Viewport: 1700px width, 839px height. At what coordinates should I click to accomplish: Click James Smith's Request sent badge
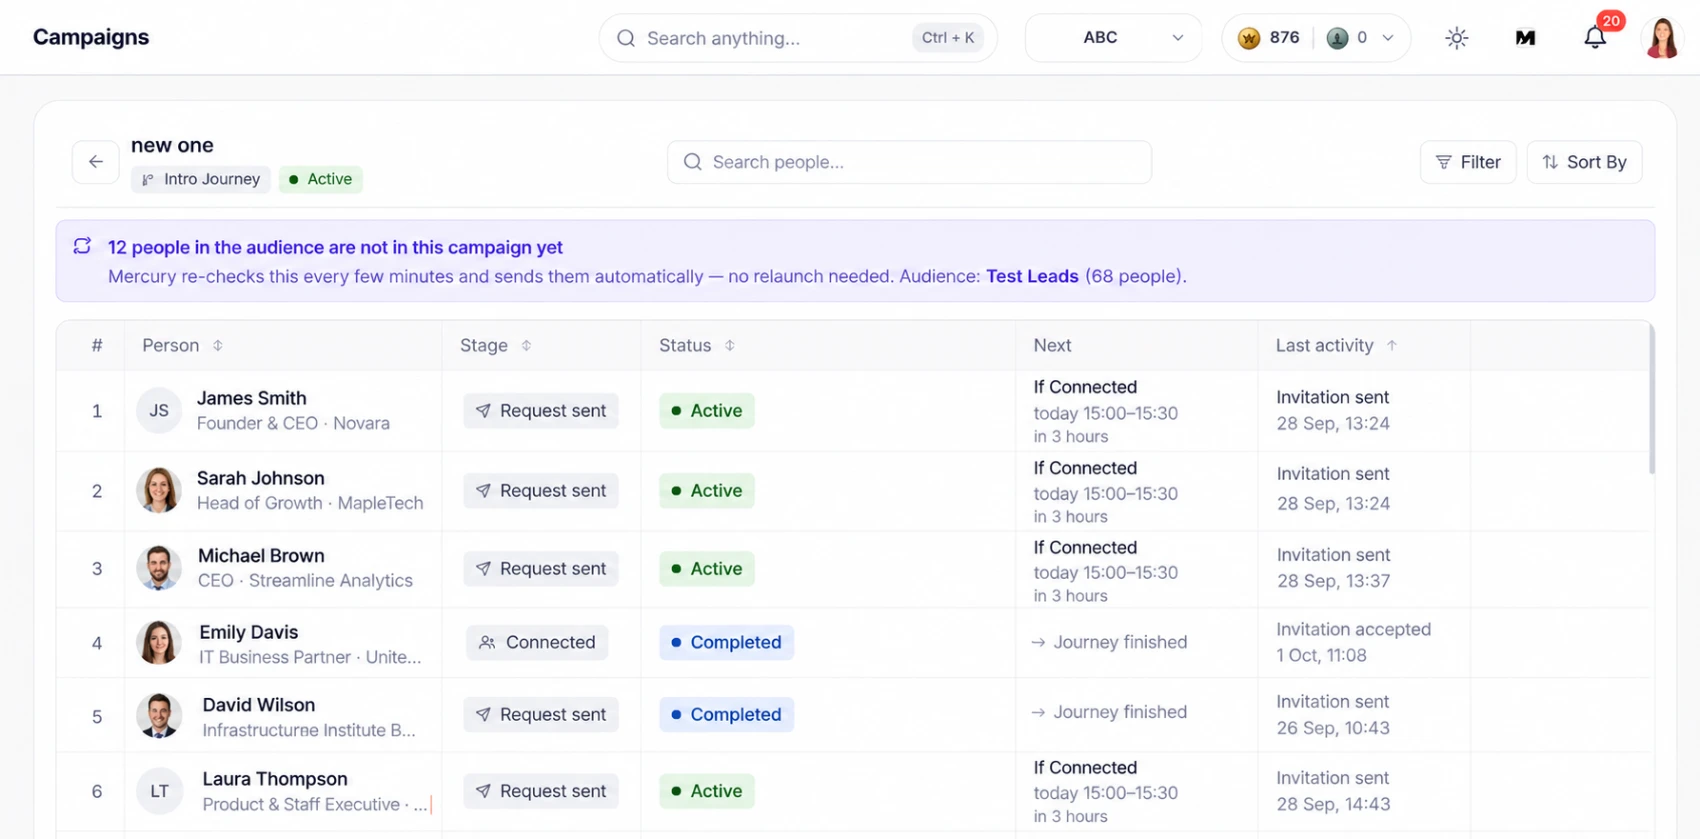541,410
